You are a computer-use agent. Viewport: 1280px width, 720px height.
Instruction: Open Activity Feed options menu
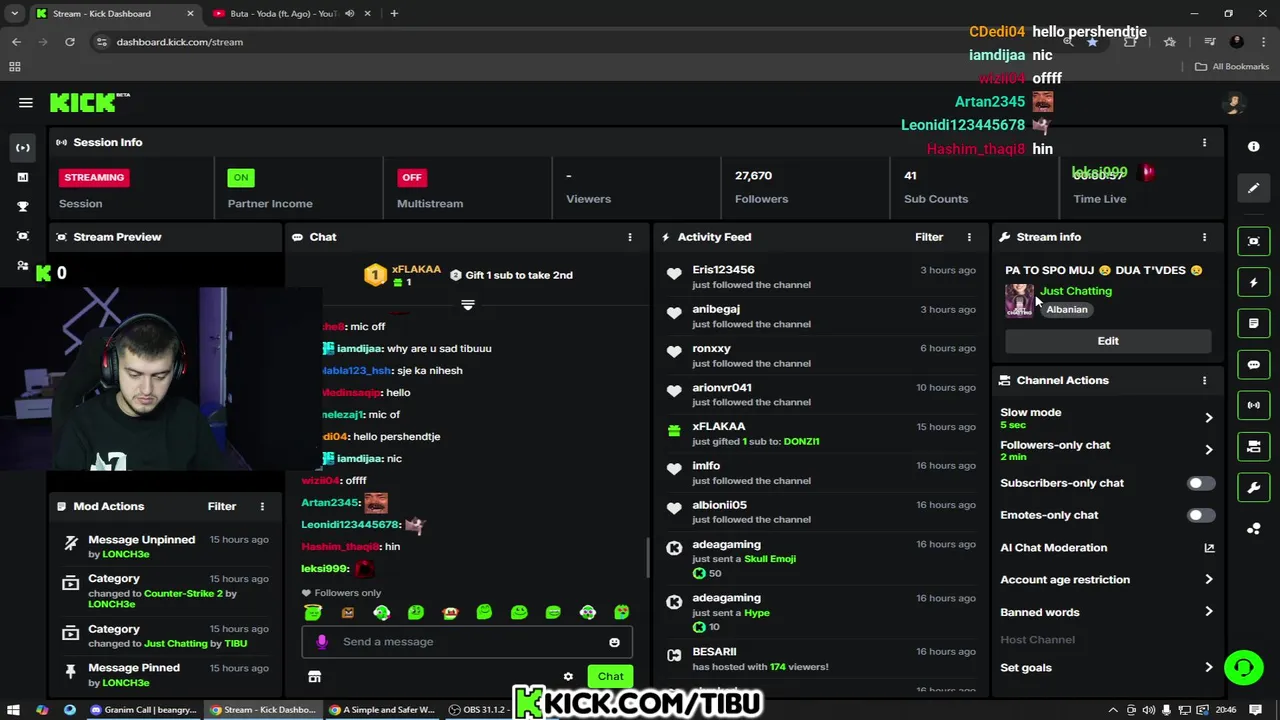click(969, 237)
